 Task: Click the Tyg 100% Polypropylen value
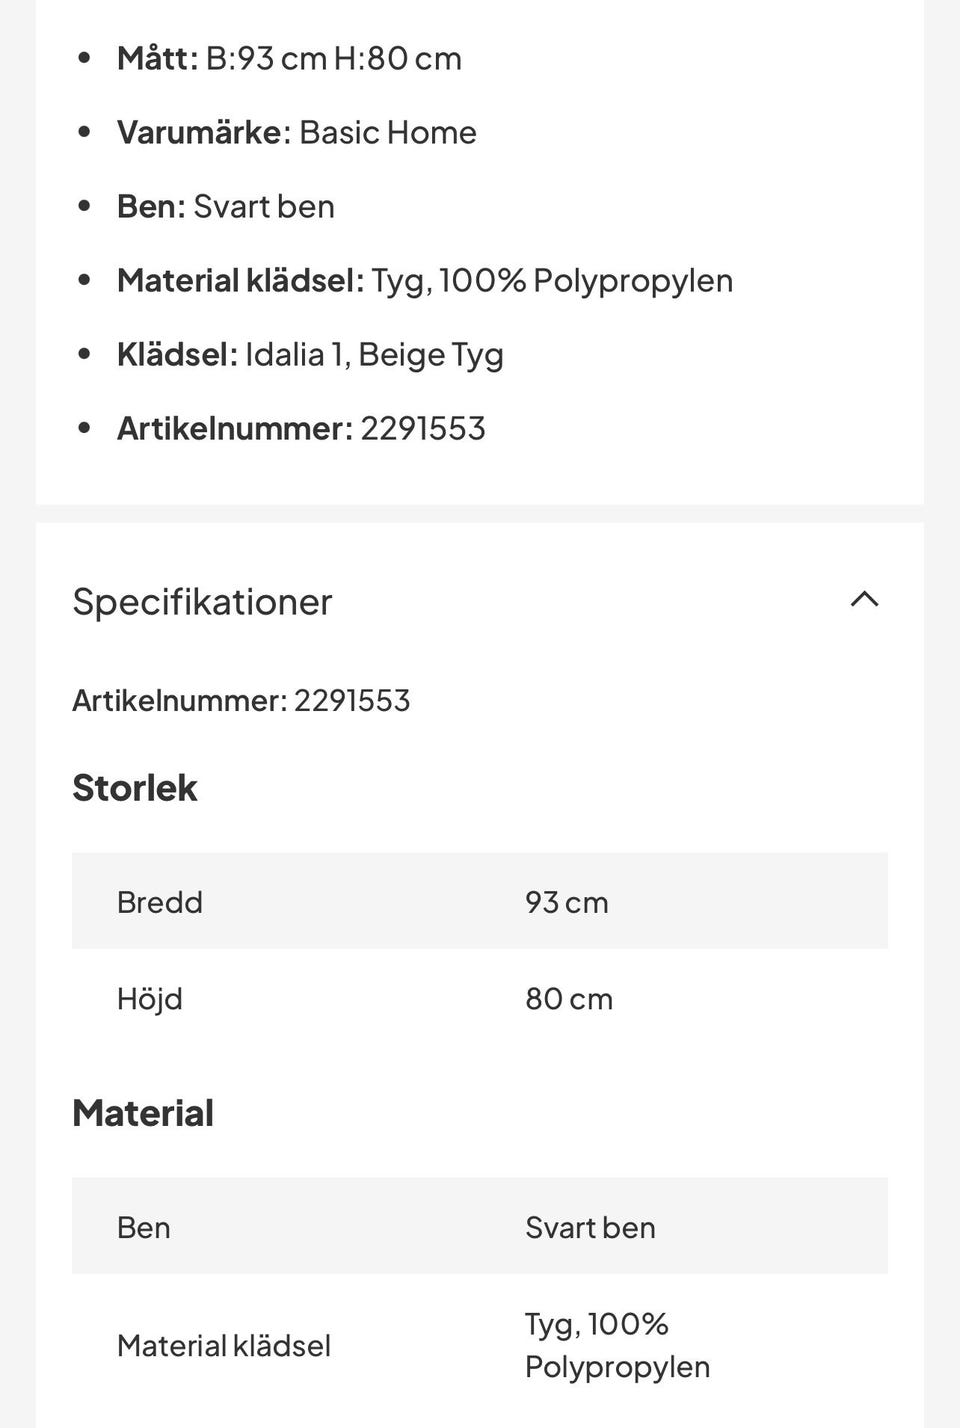(x=616, y=1344)
